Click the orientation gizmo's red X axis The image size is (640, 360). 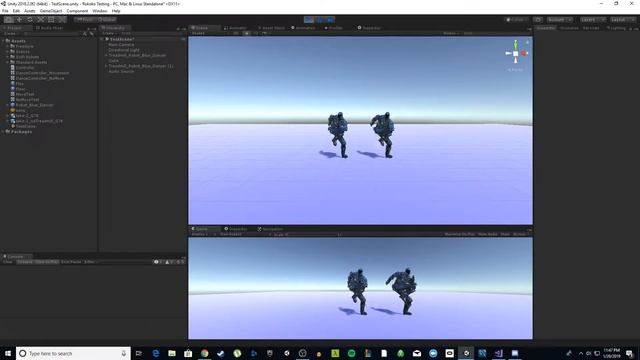pos(524,53)
